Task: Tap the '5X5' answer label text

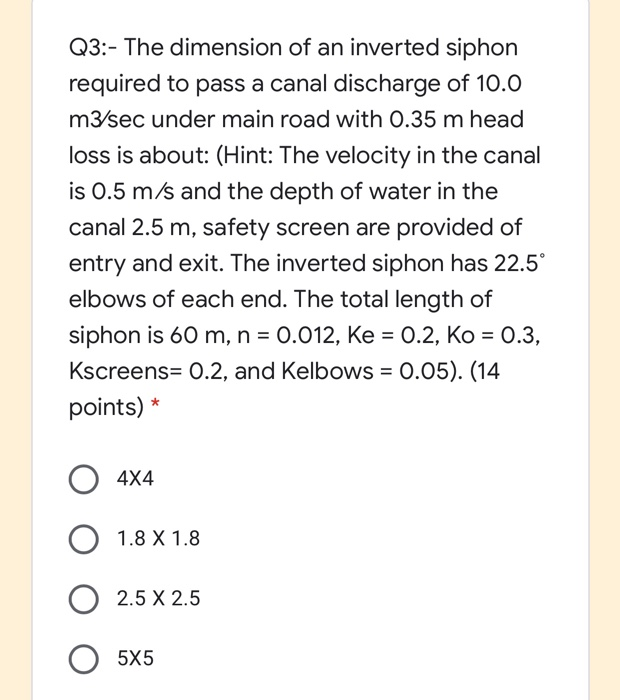Action: (x=135, y=658)
